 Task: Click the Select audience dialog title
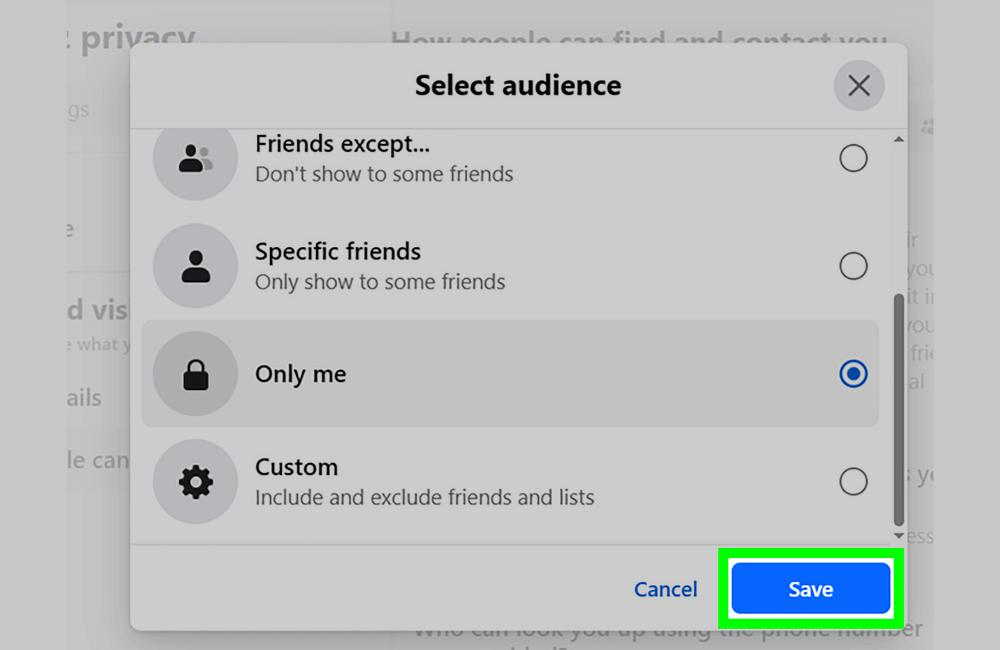516,85
